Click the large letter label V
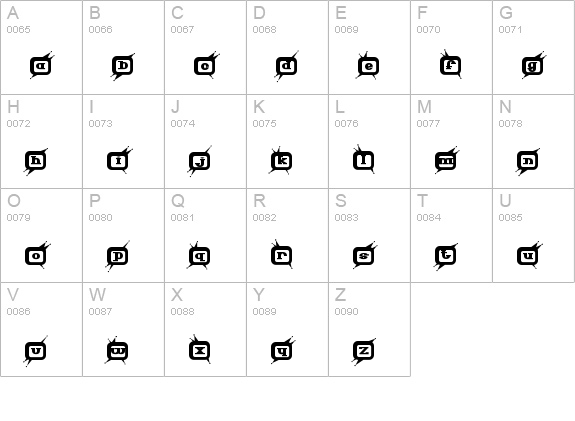 13,295
